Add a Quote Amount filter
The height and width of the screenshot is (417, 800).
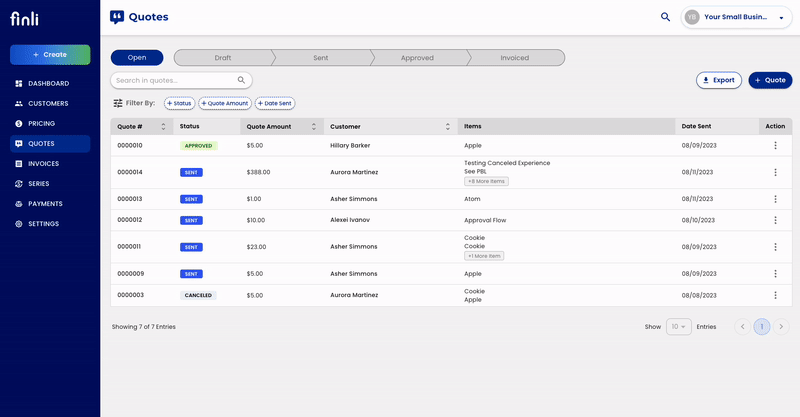coord(225,103)
